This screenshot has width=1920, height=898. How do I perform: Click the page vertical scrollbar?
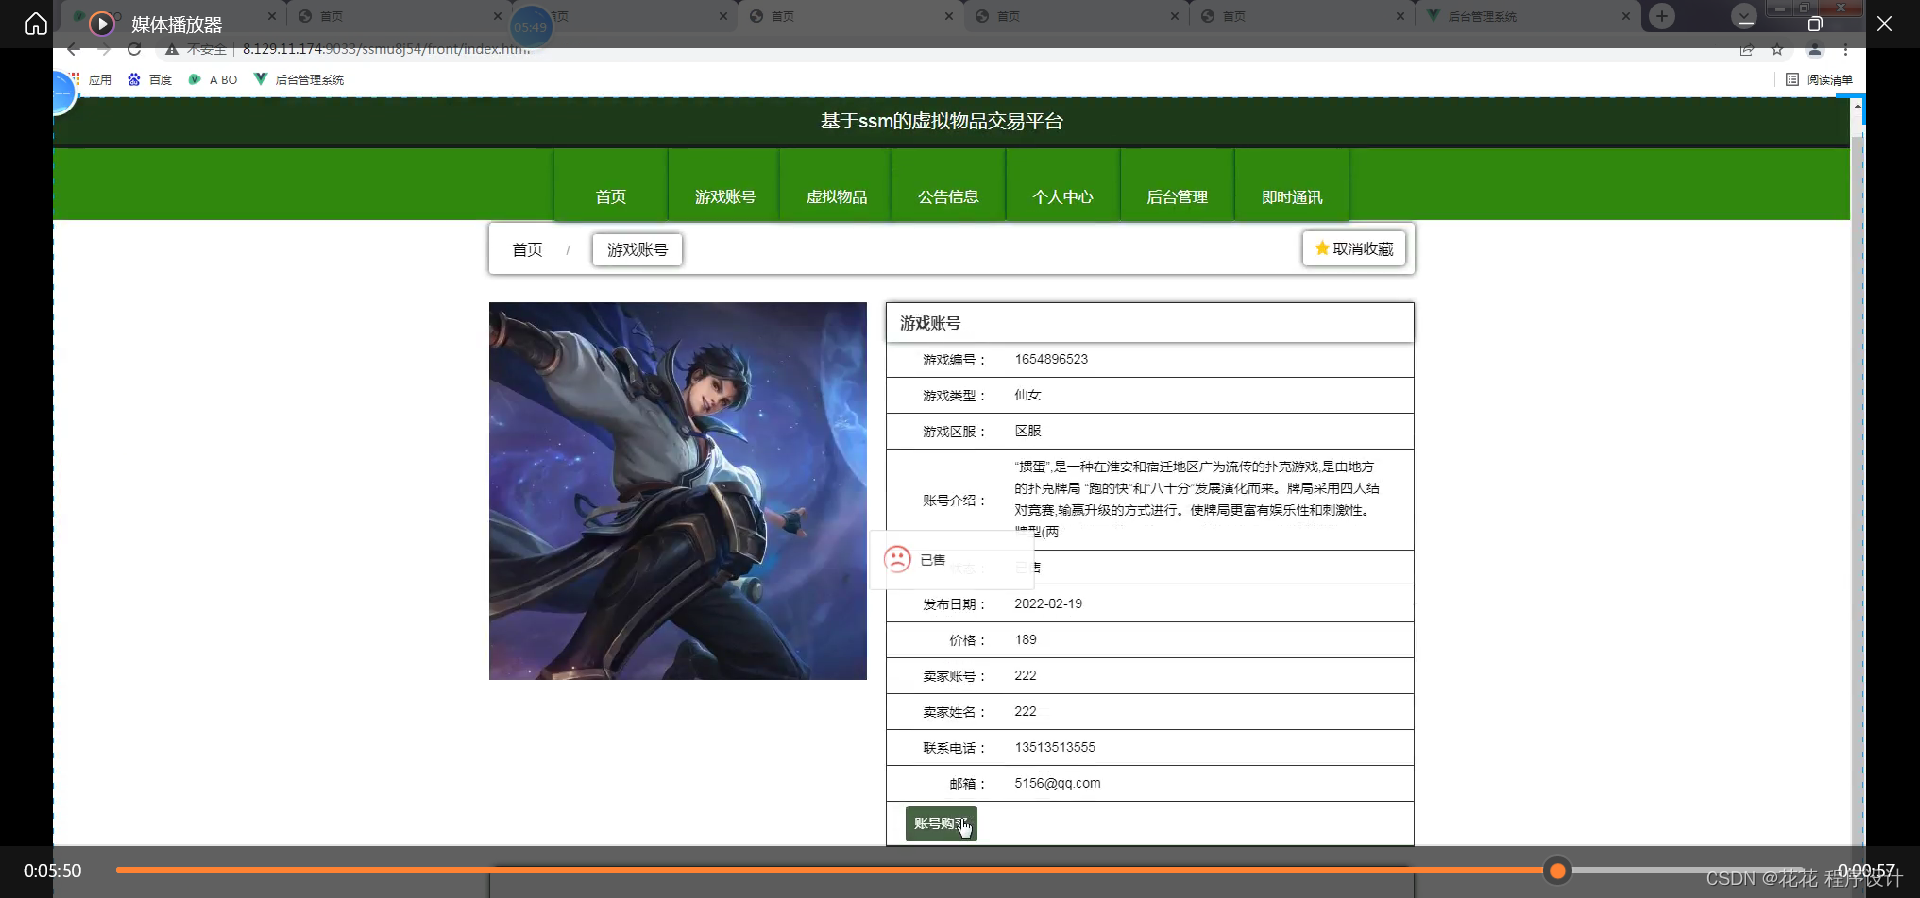1857,470
